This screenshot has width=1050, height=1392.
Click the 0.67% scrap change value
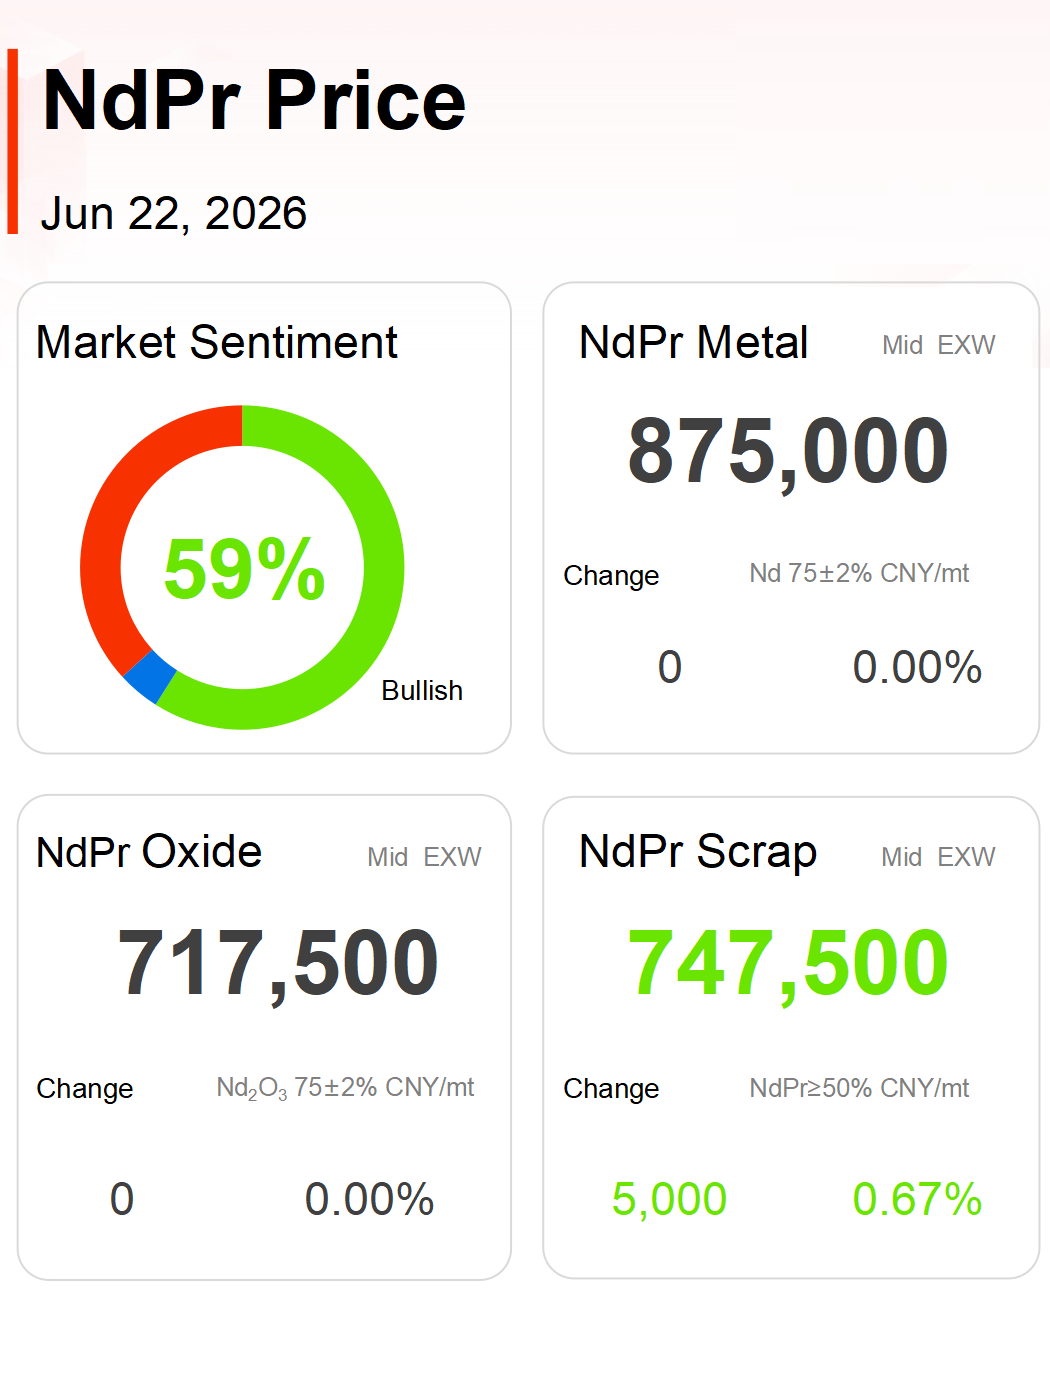(x=917, y=1199)
